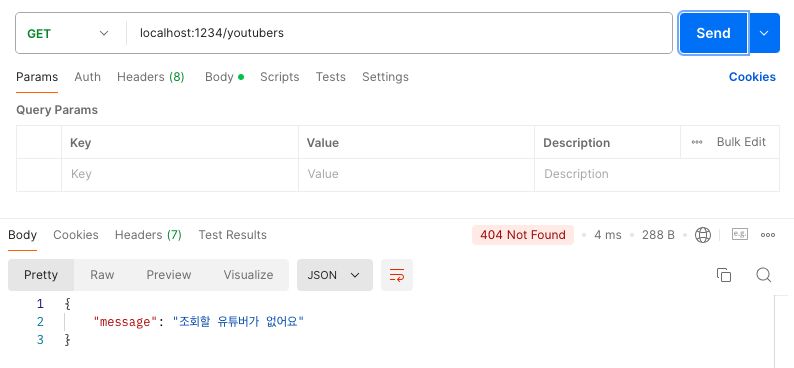Screen dimensions: 794x368
Task: Click the save response example icon
Action: point(740,234)
